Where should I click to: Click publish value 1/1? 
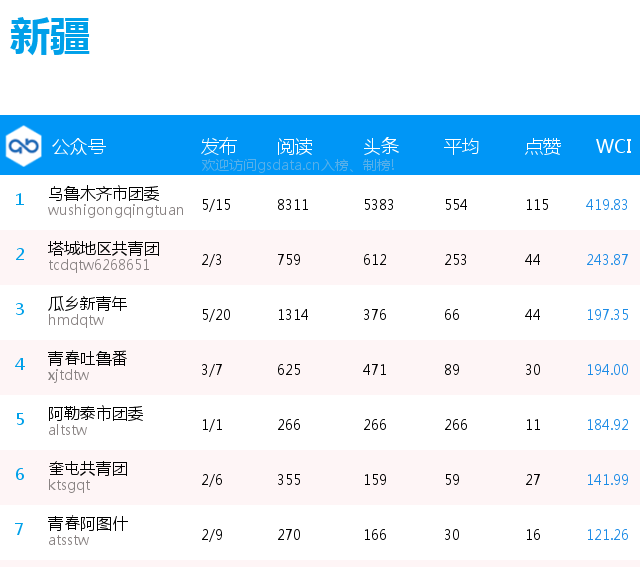(212, 425)
